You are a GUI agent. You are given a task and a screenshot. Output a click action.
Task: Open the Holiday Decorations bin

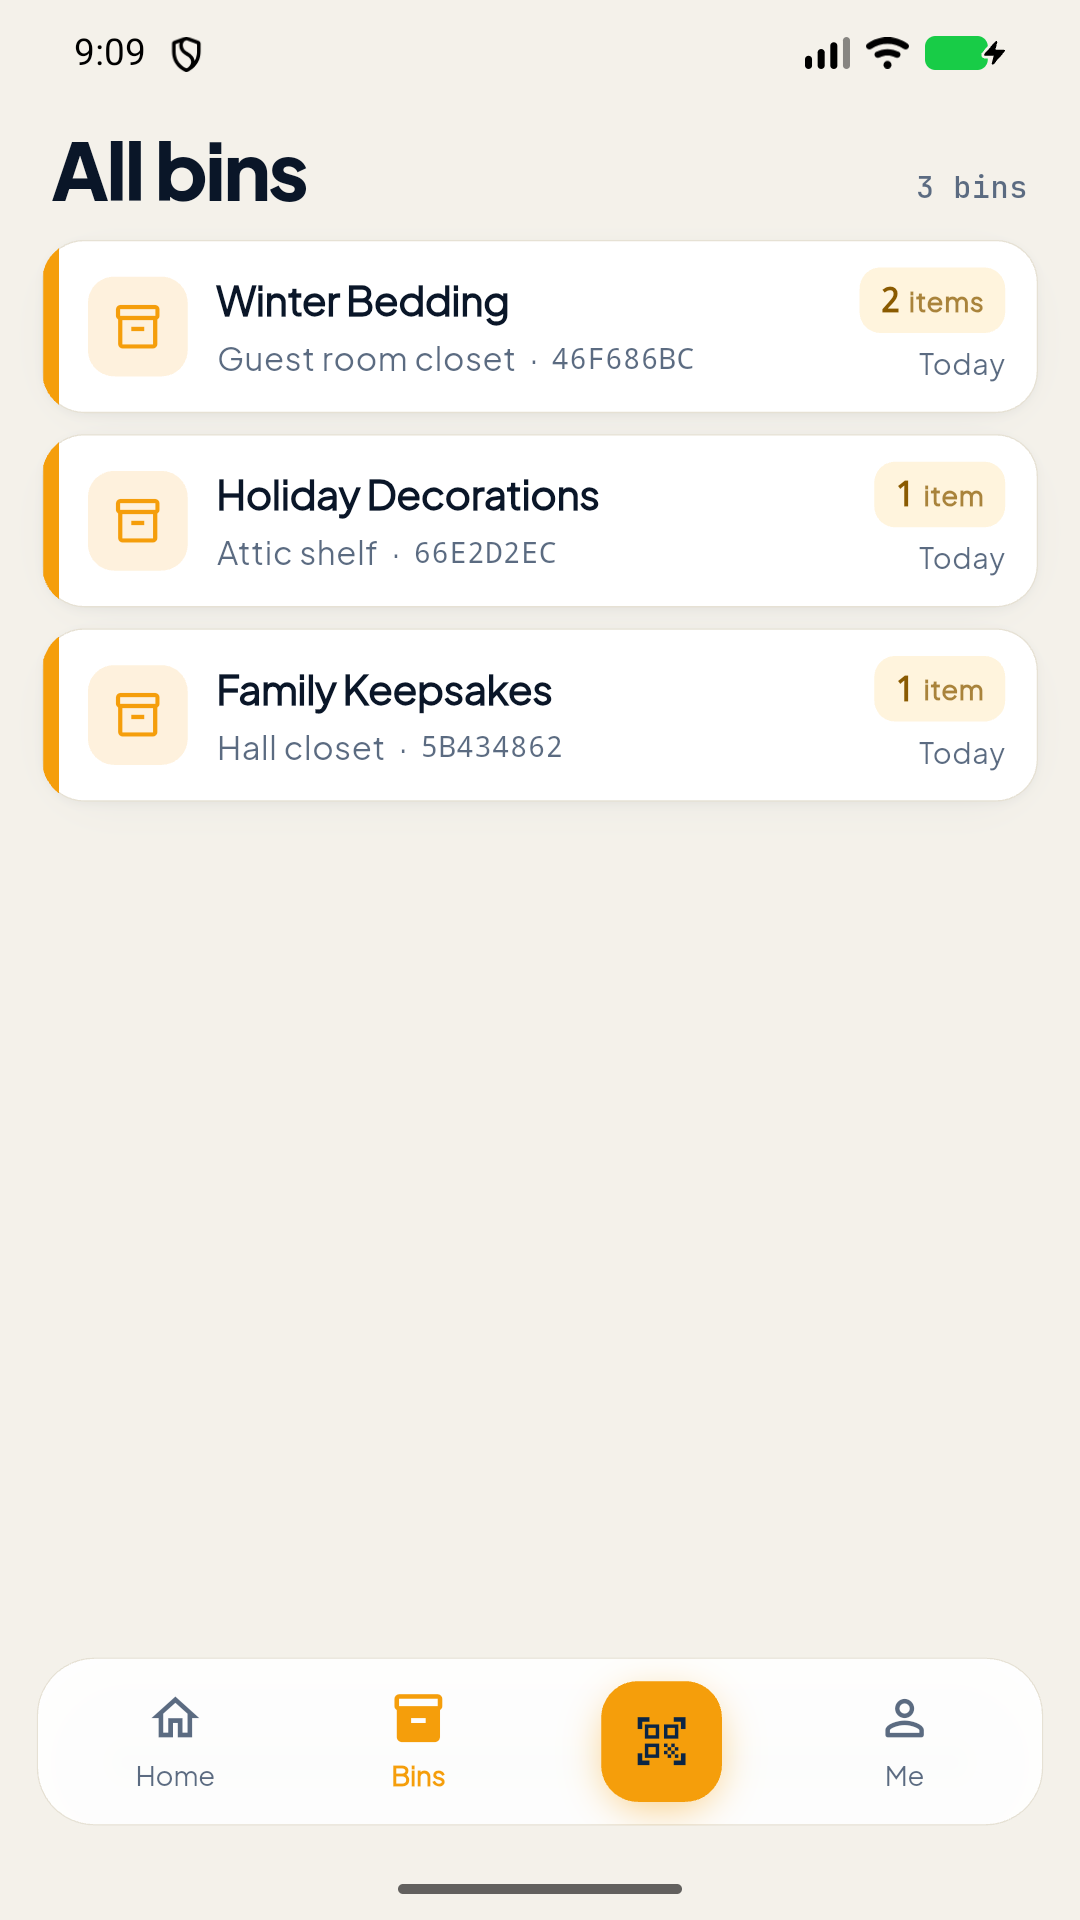coord(540,521)
